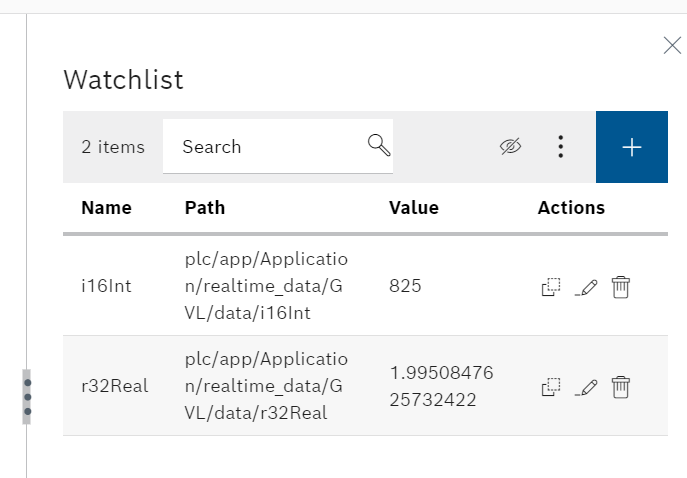Click the value 825 of i16Int
687x478 pixels.
coord(405,286)
